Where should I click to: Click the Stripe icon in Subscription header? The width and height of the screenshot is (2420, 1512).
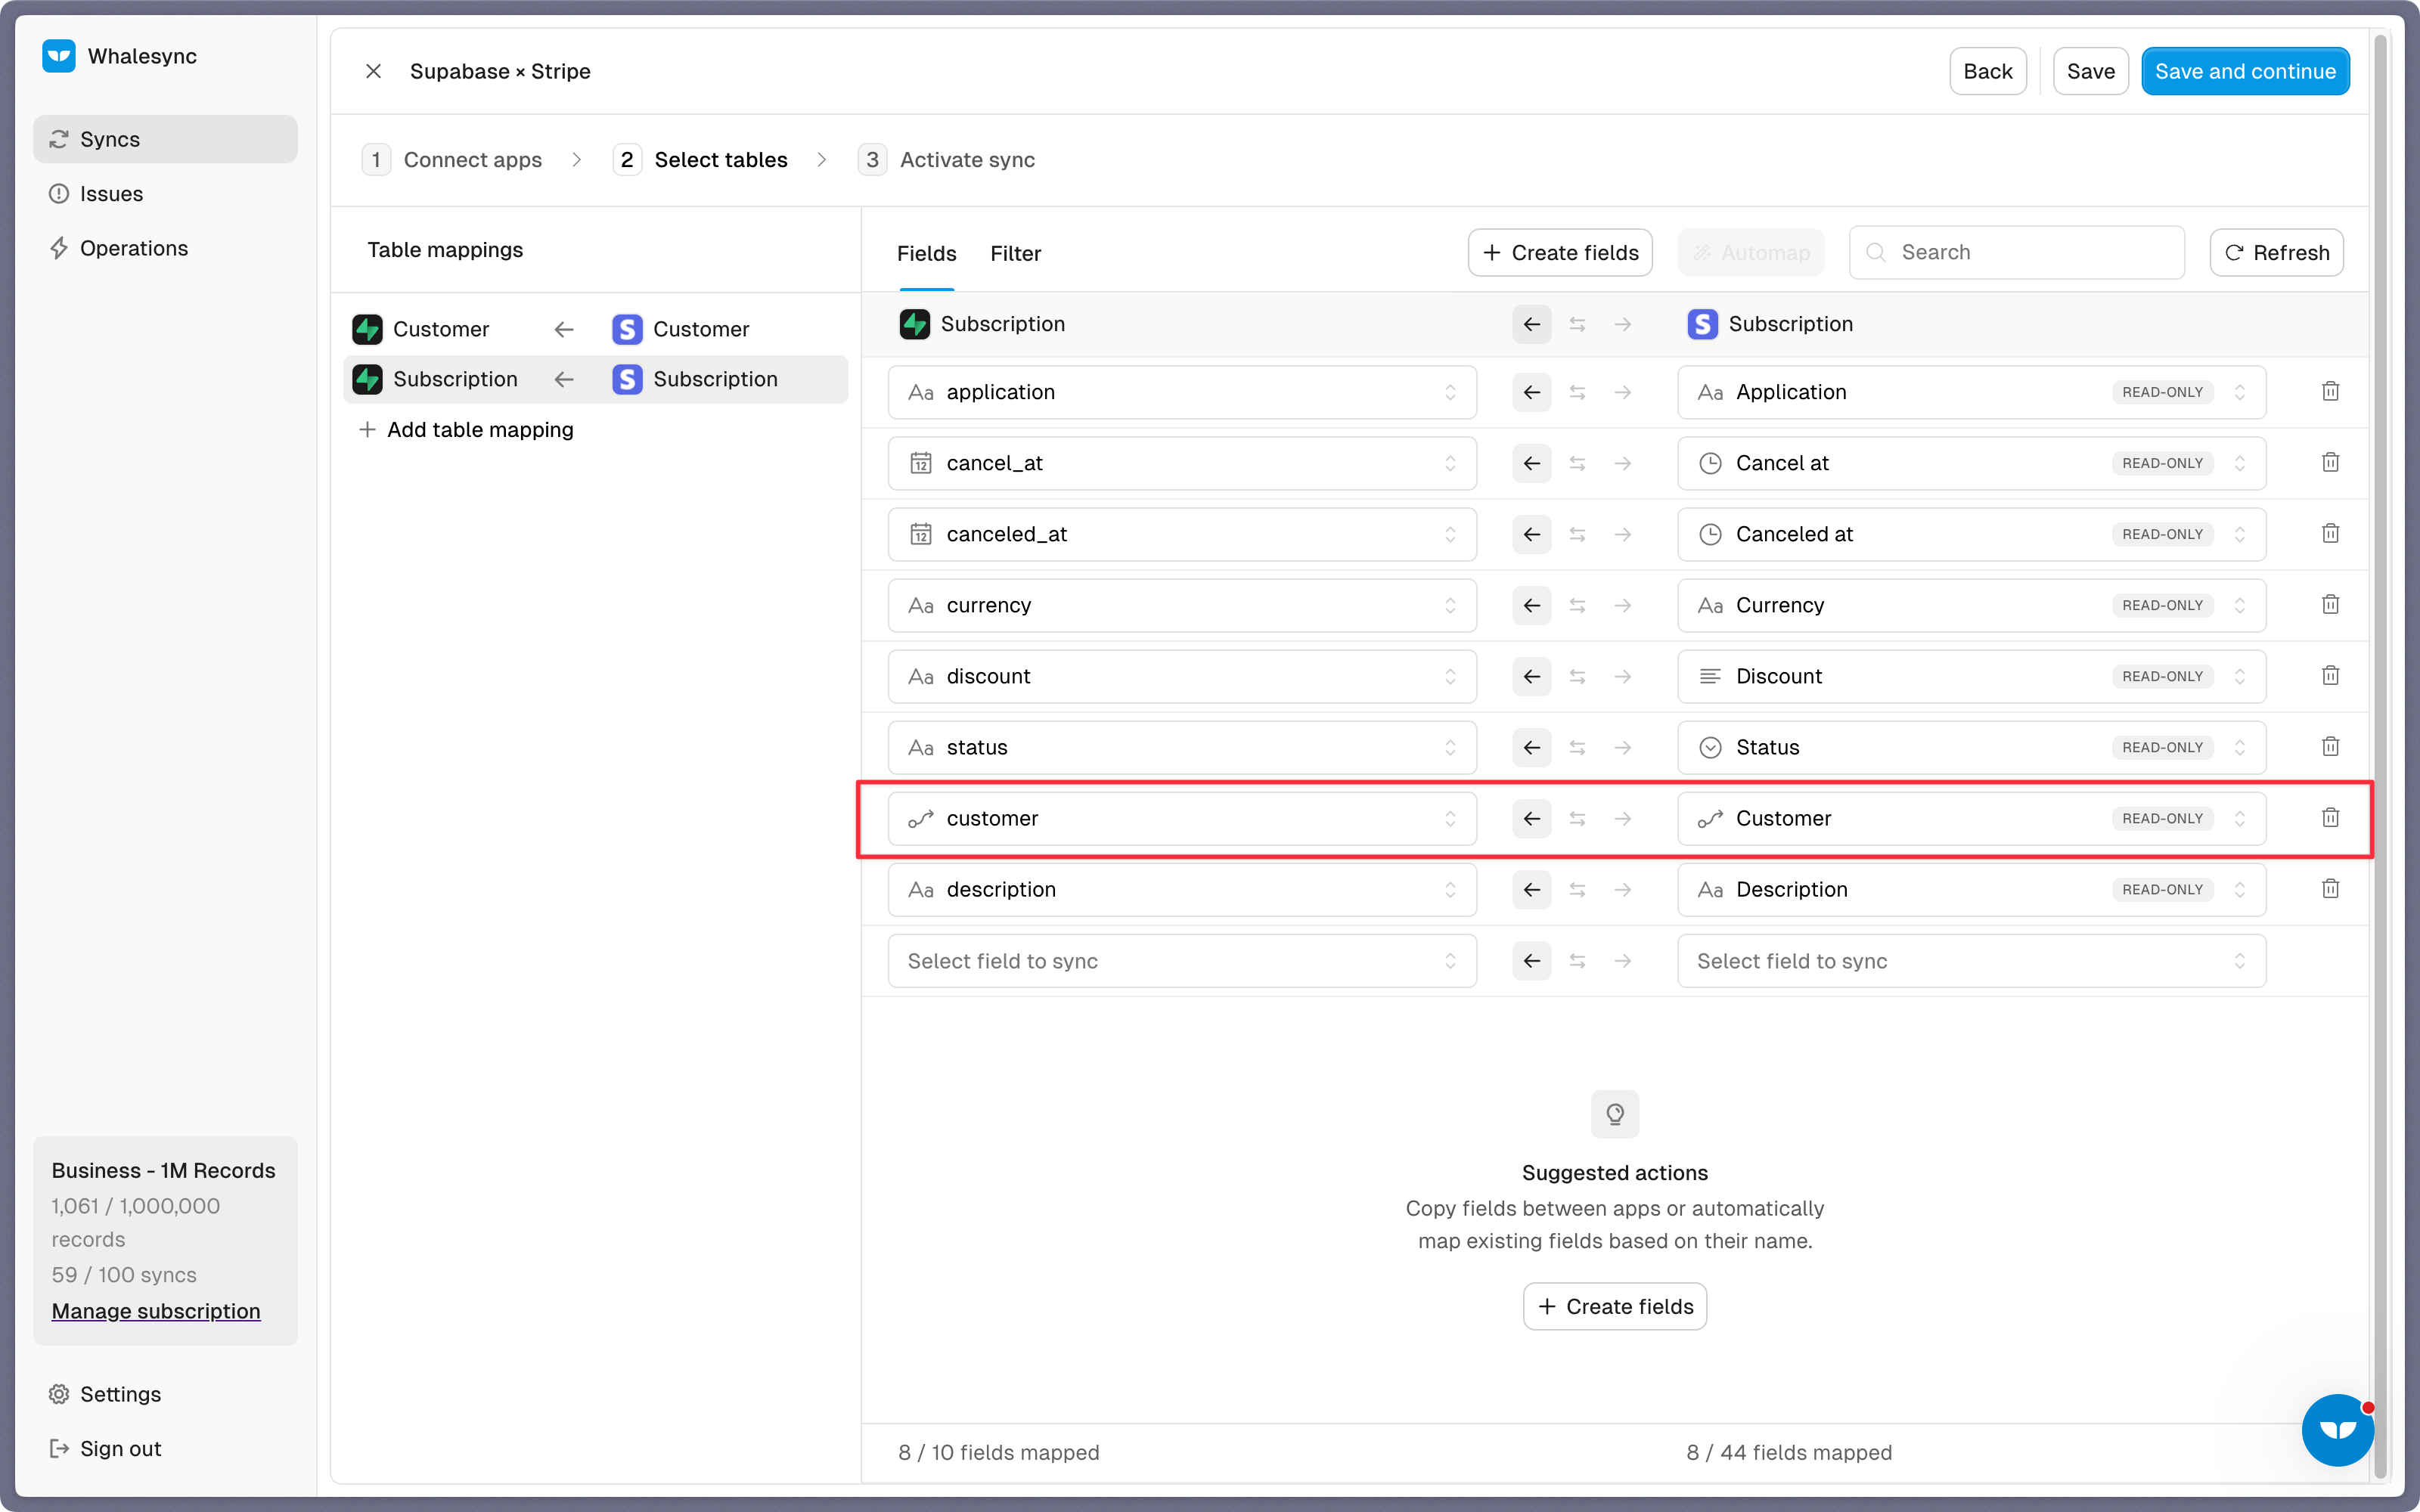pos(1702,324)
